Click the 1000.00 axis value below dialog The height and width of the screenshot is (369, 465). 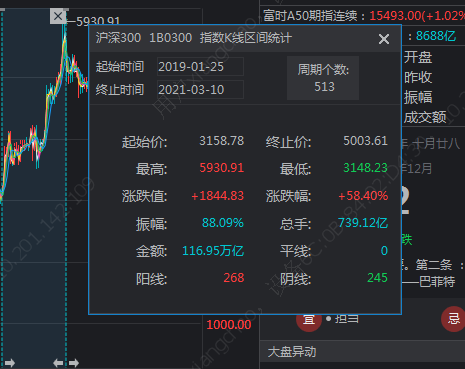pos(229,325)
